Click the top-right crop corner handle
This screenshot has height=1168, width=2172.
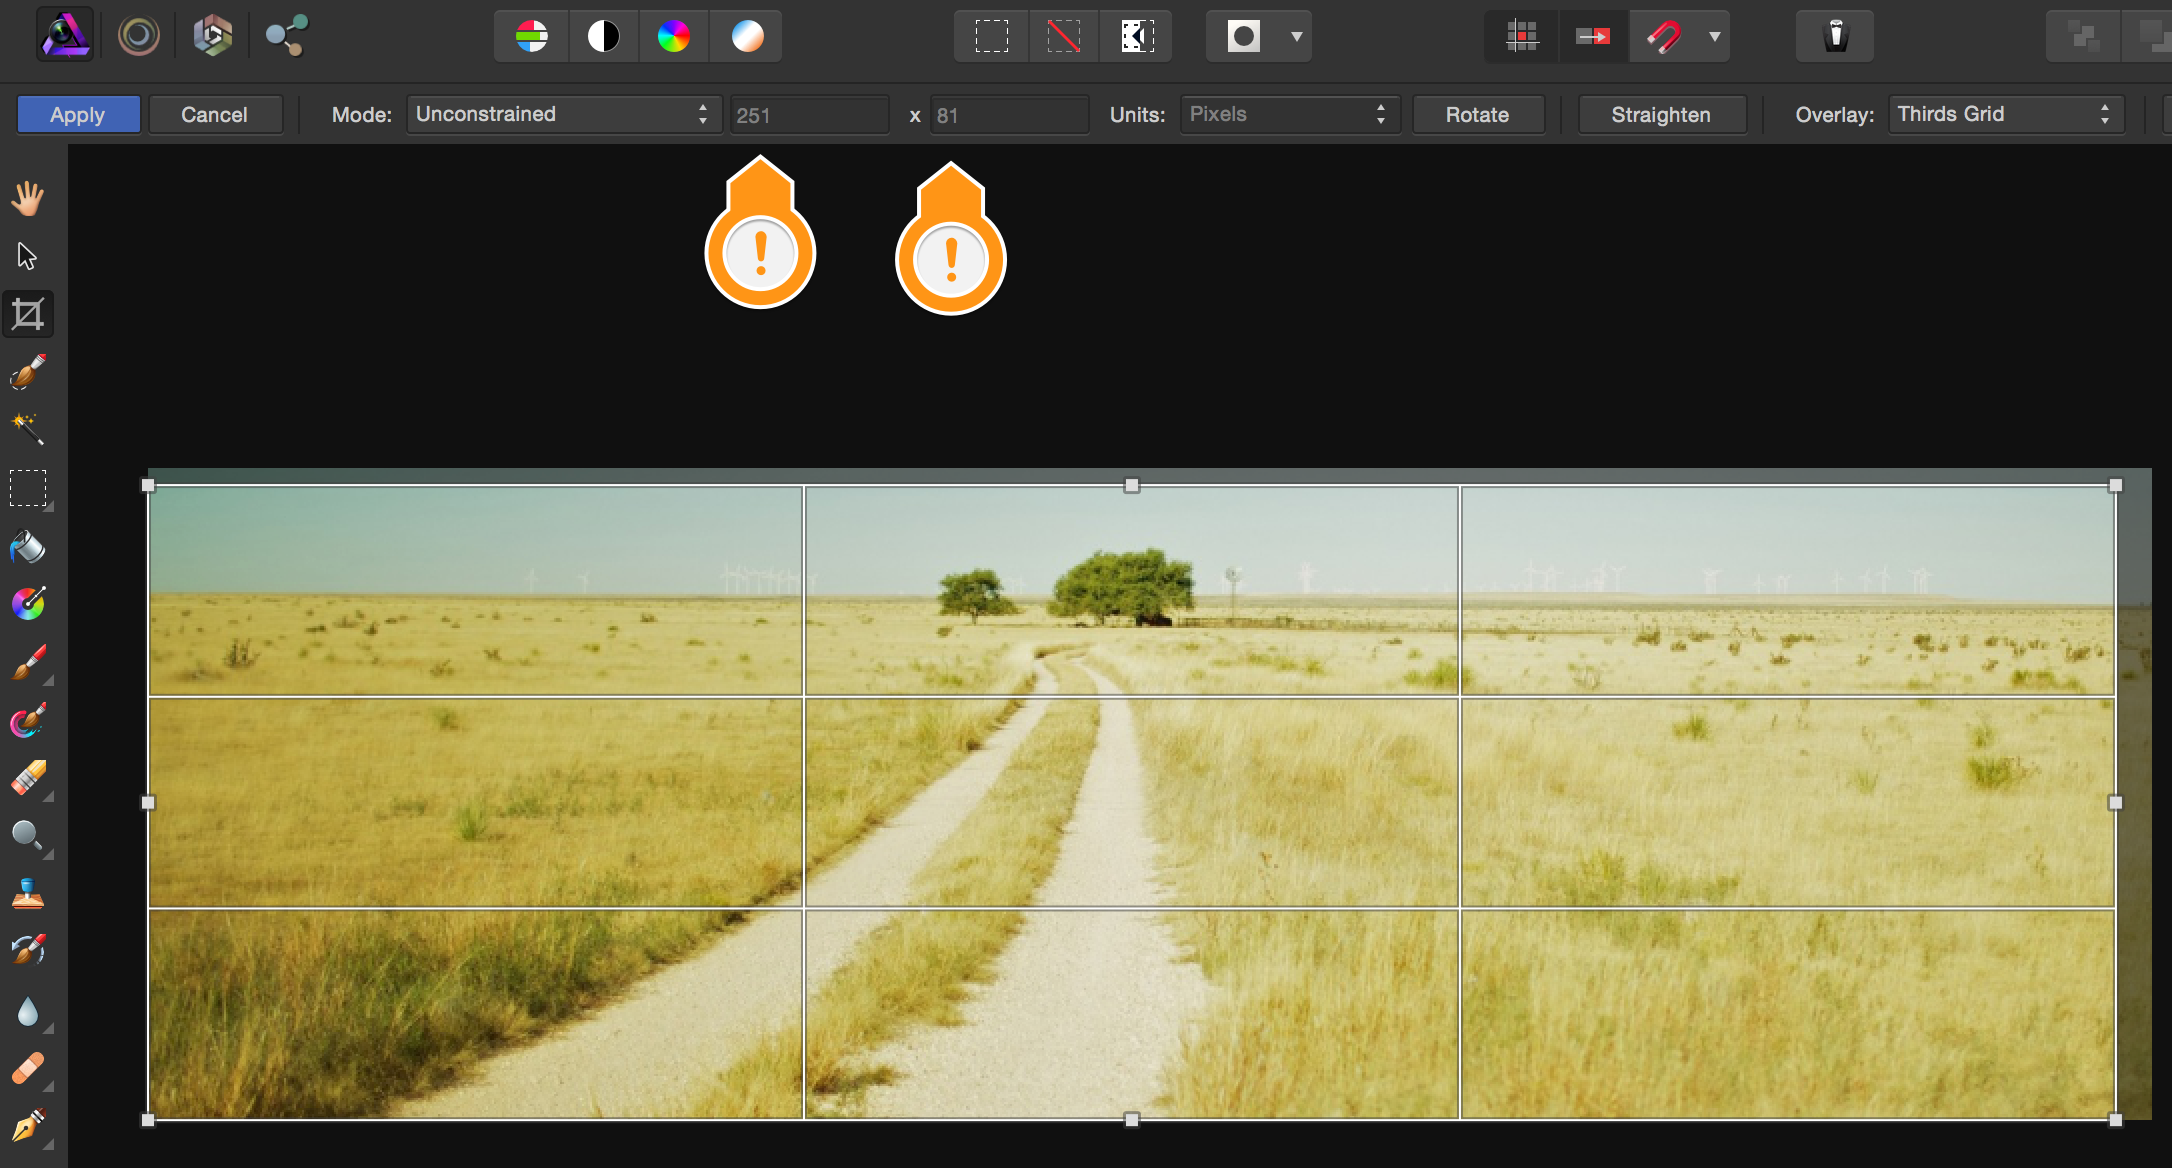point(2115,486)
